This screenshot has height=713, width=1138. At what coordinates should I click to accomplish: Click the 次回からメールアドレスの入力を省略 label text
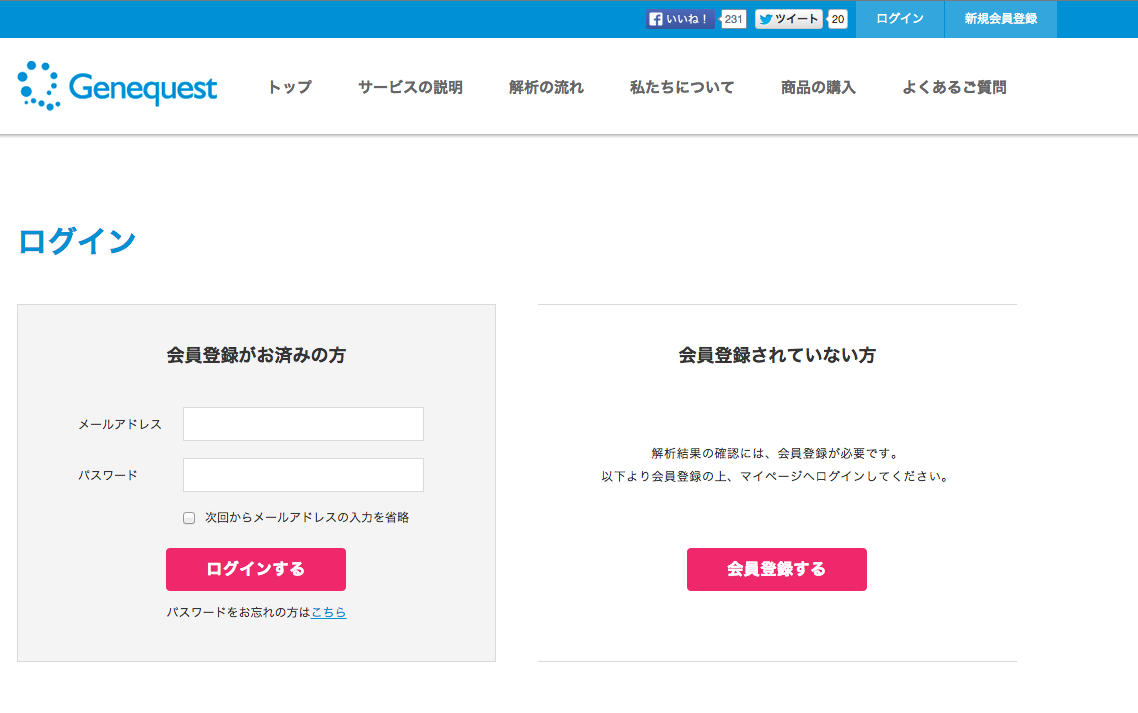tap(307, 518)
